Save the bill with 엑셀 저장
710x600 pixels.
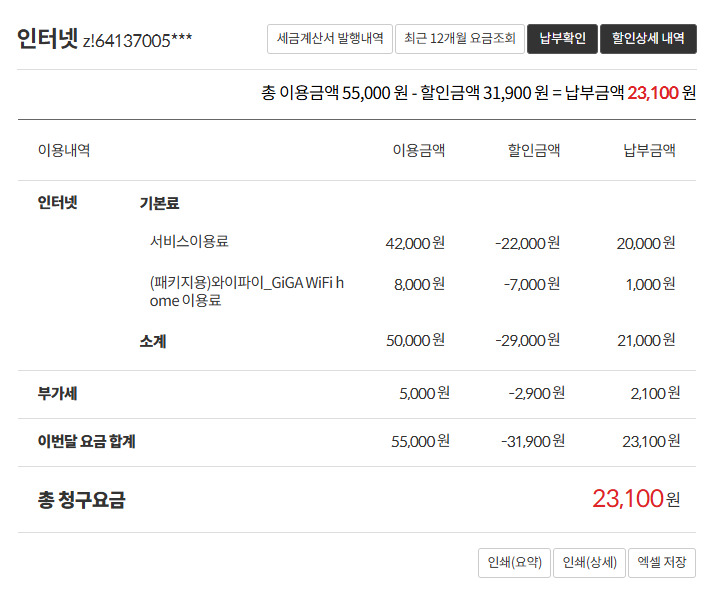coord(662,563)
